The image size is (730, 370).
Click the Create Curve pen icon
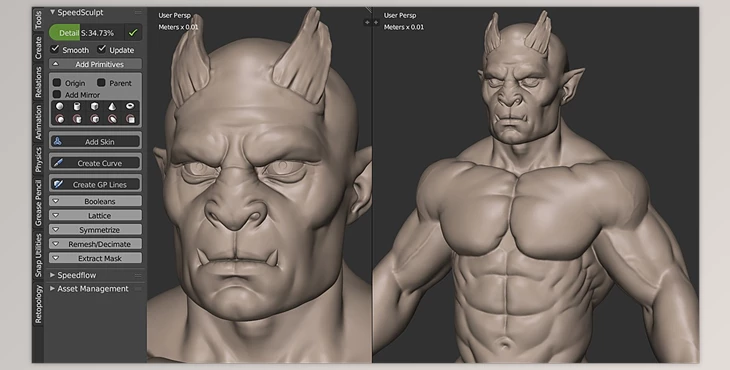point(58,163)
